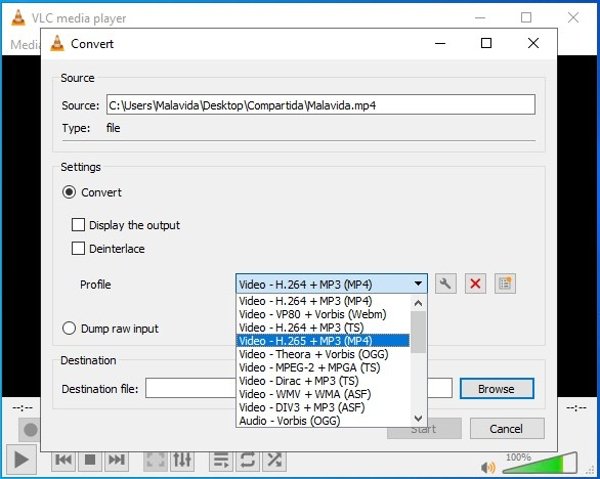Click the profile list scrollbar thumb
The image size is (600, 479).
pos(418,332)
